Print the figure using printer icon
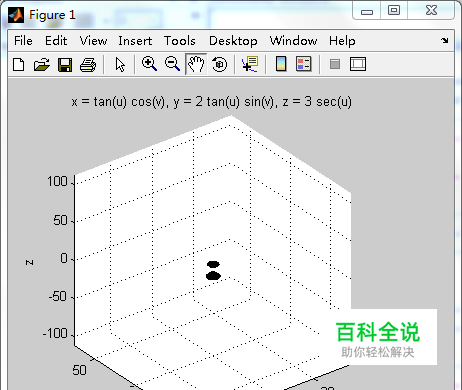Image resolution: width=462 pixels, height=390 pixels. tap(88, 64)
